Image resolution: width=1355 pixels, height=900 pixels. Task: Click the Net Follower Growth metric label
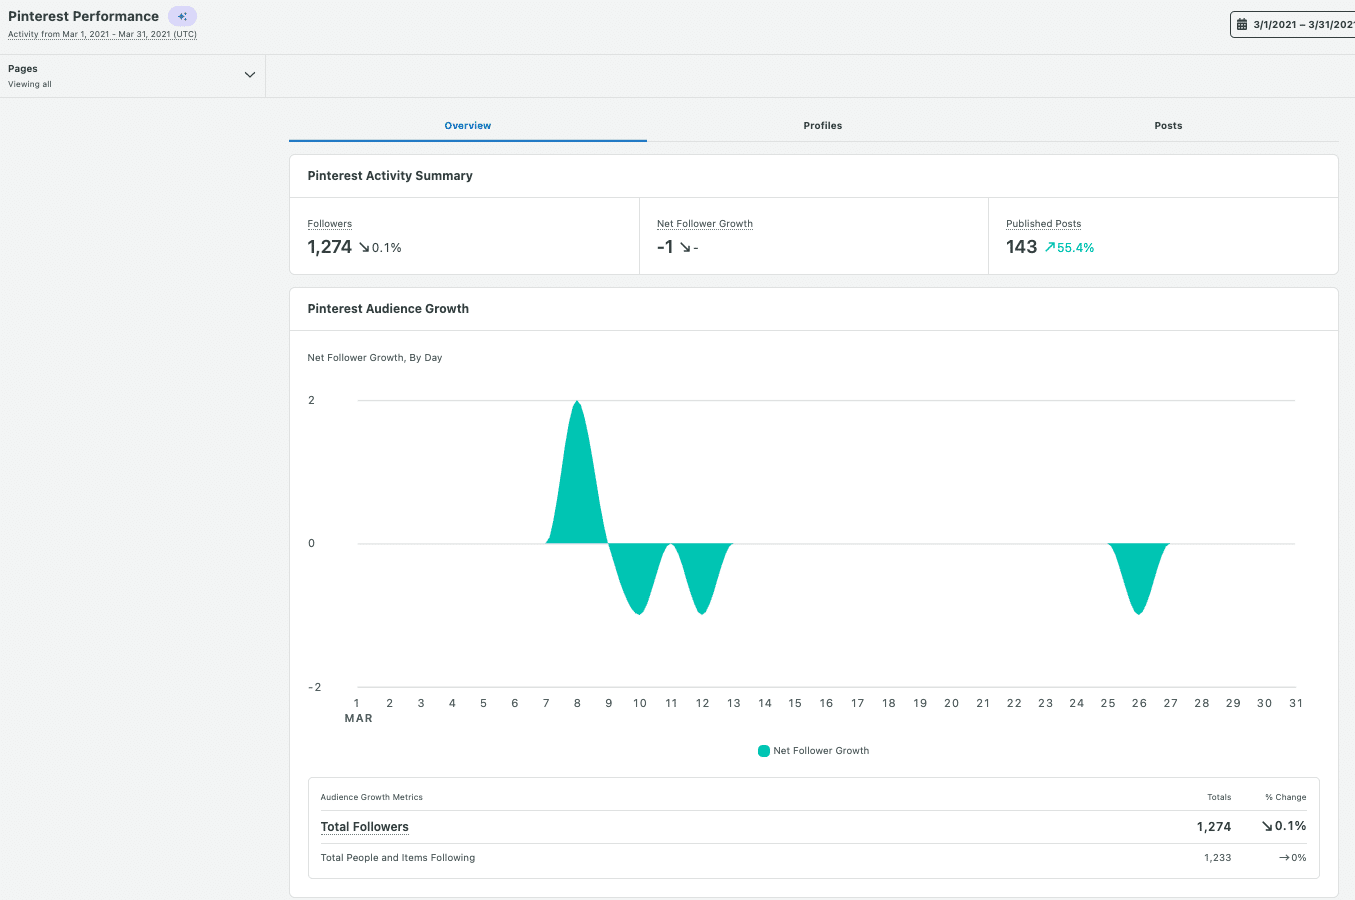pyautogui.click(x=704, y=223)
